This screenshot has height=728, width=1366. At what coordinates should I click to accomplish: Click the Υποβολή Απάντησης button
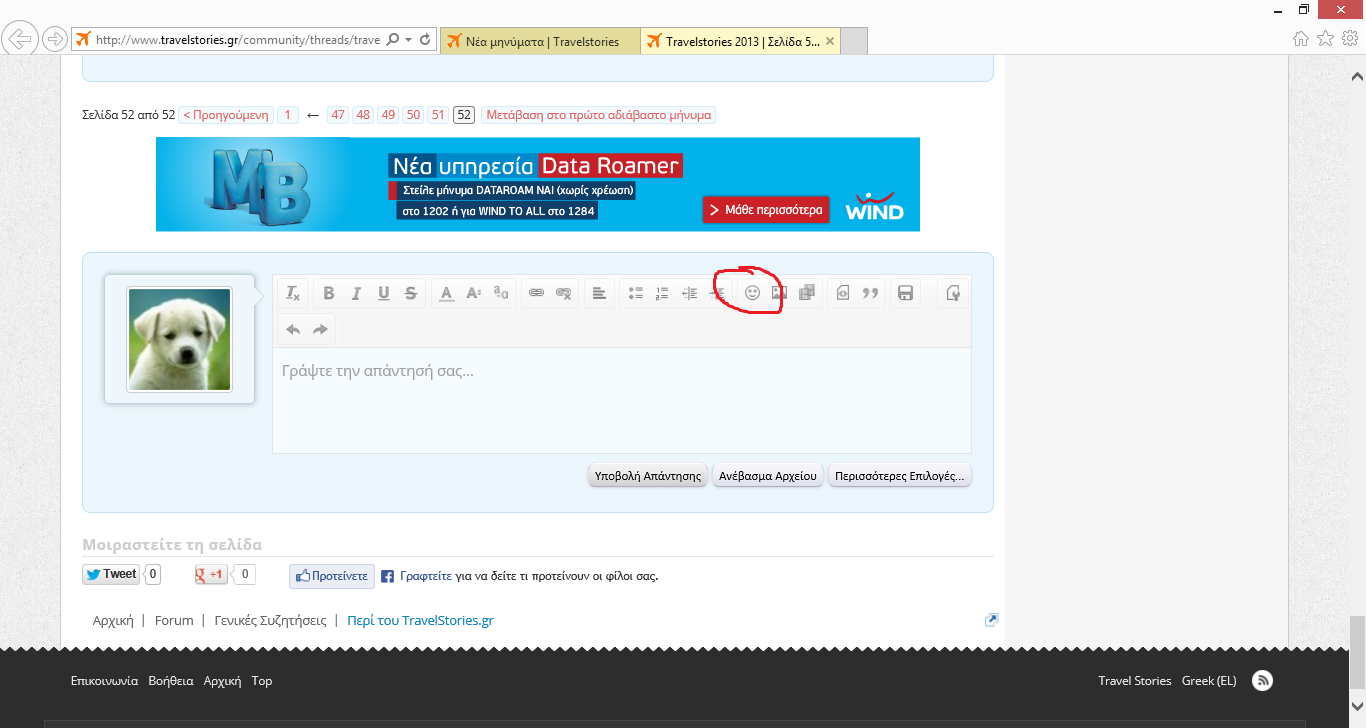648,476
